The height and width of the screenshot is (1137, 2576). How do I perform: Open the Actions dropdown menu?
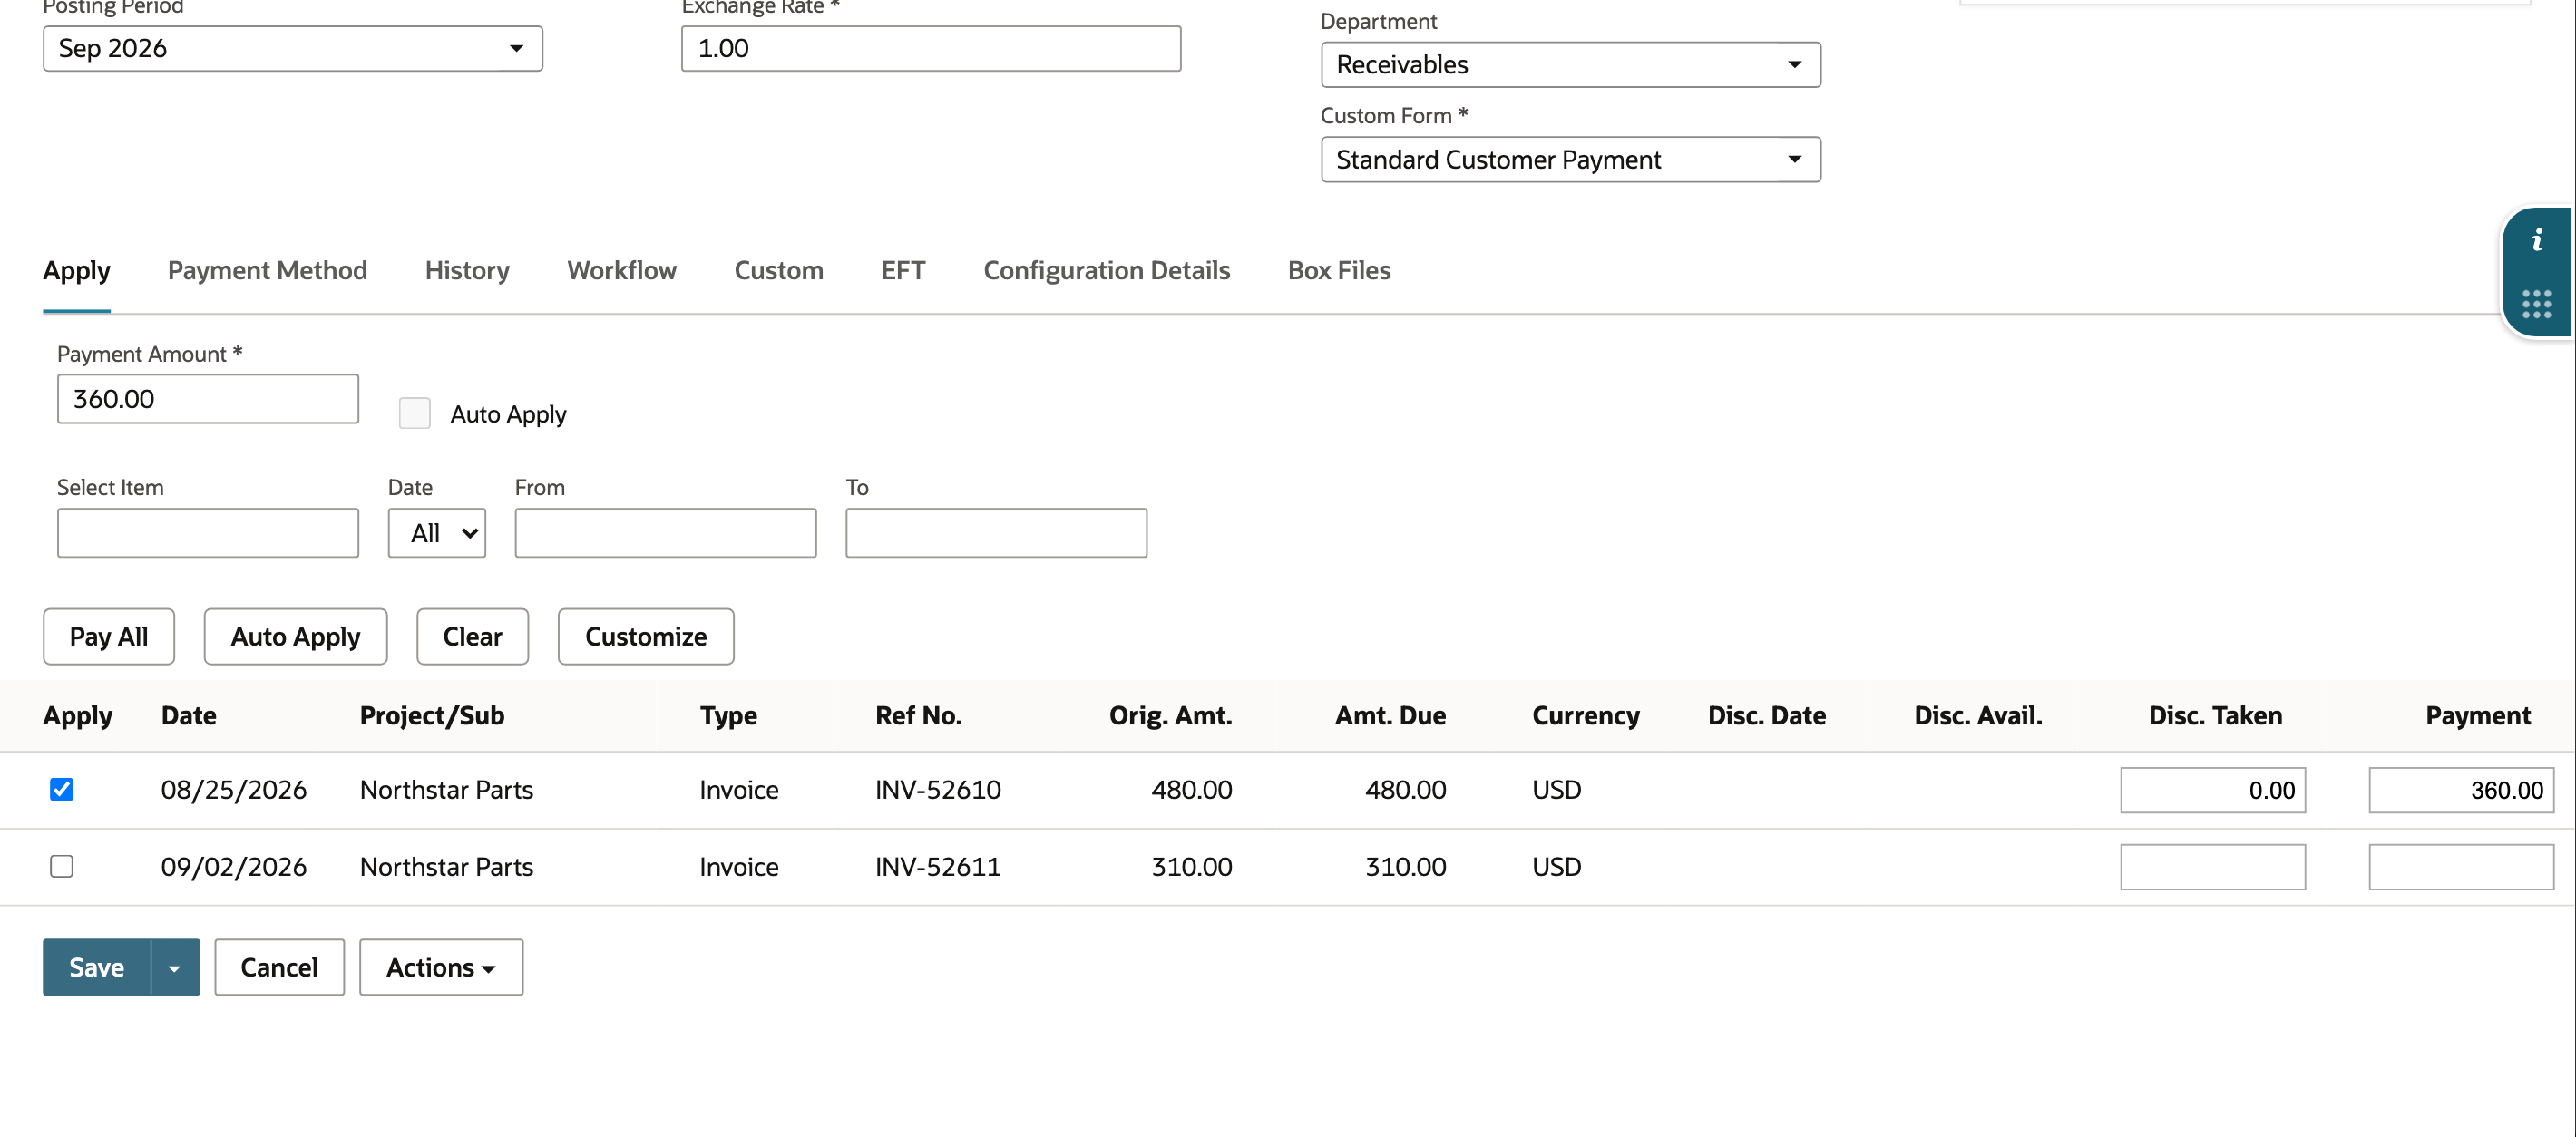click(x=441, y=967)
